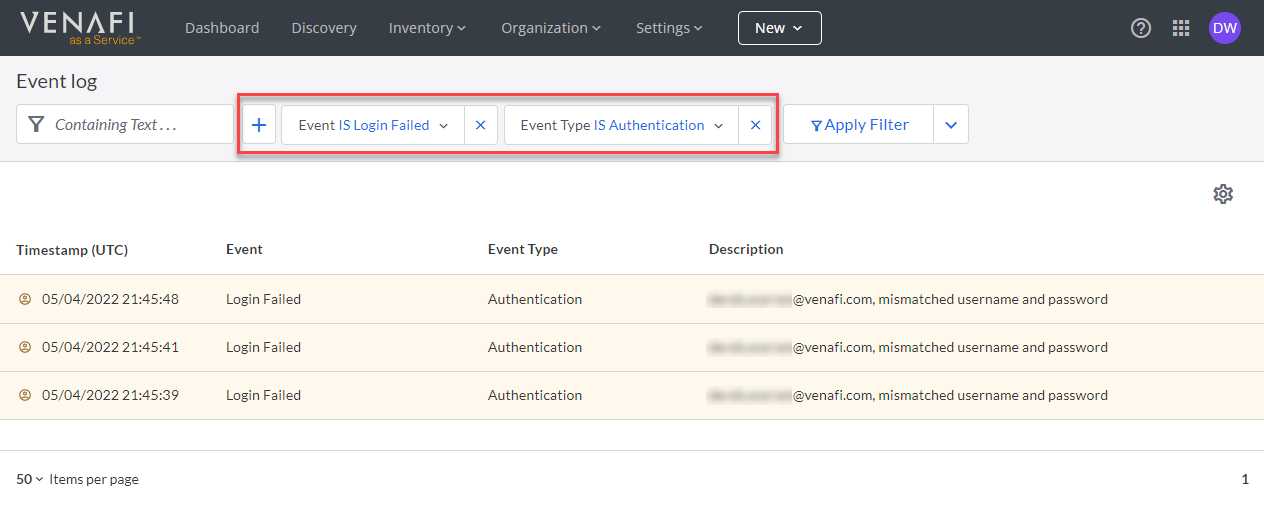Click page number 1 in pagination
Screen dimensions: 1264x506
click(x=1245, y=479)
